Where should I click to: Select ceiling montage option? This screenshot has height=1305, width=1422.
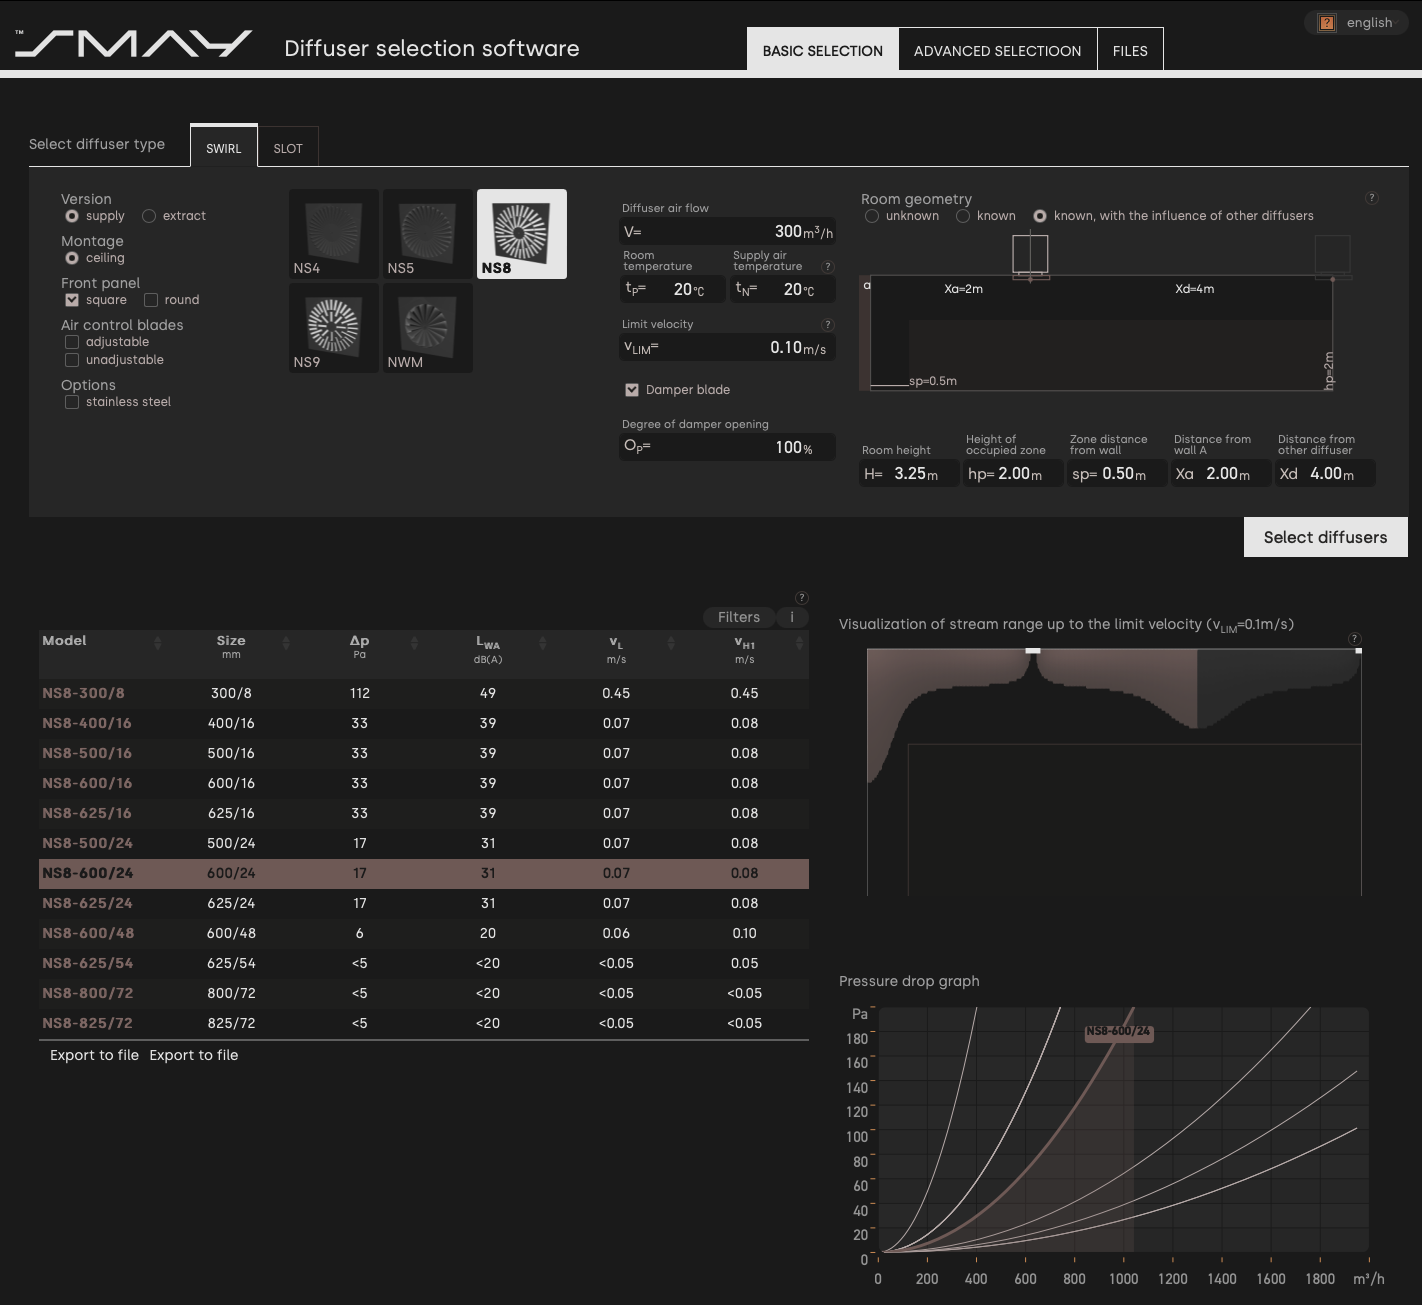[72, 258]
